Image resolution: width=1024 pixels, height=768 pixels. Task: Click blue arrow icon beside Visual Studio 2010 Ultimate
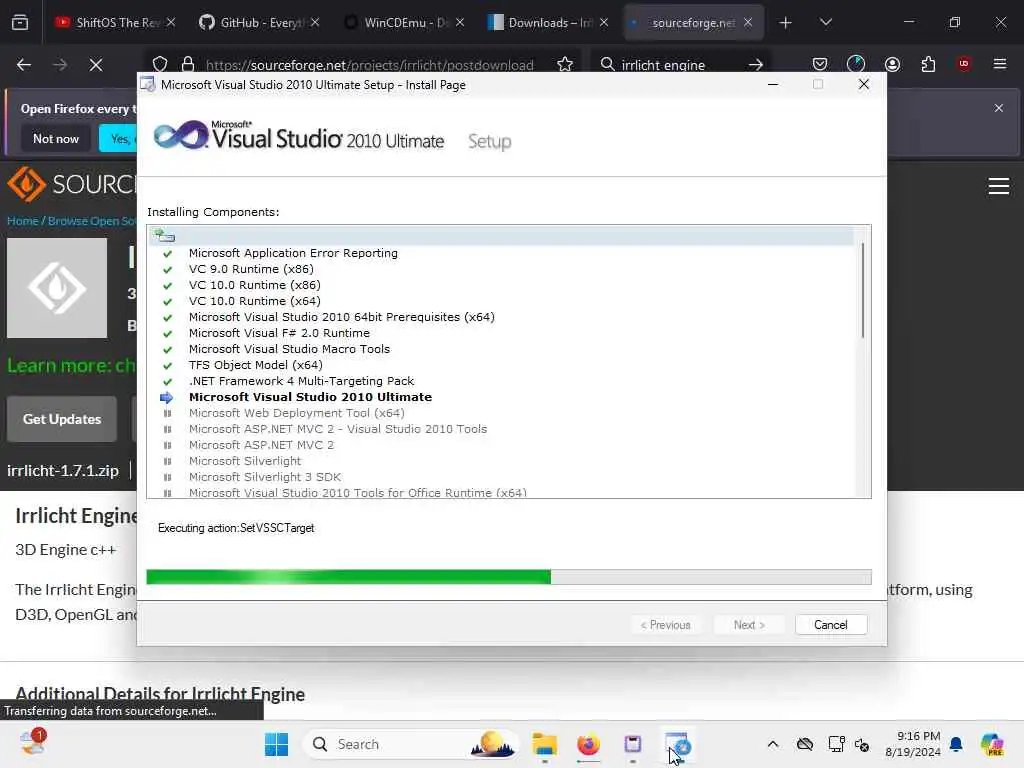tap(167, 397)
